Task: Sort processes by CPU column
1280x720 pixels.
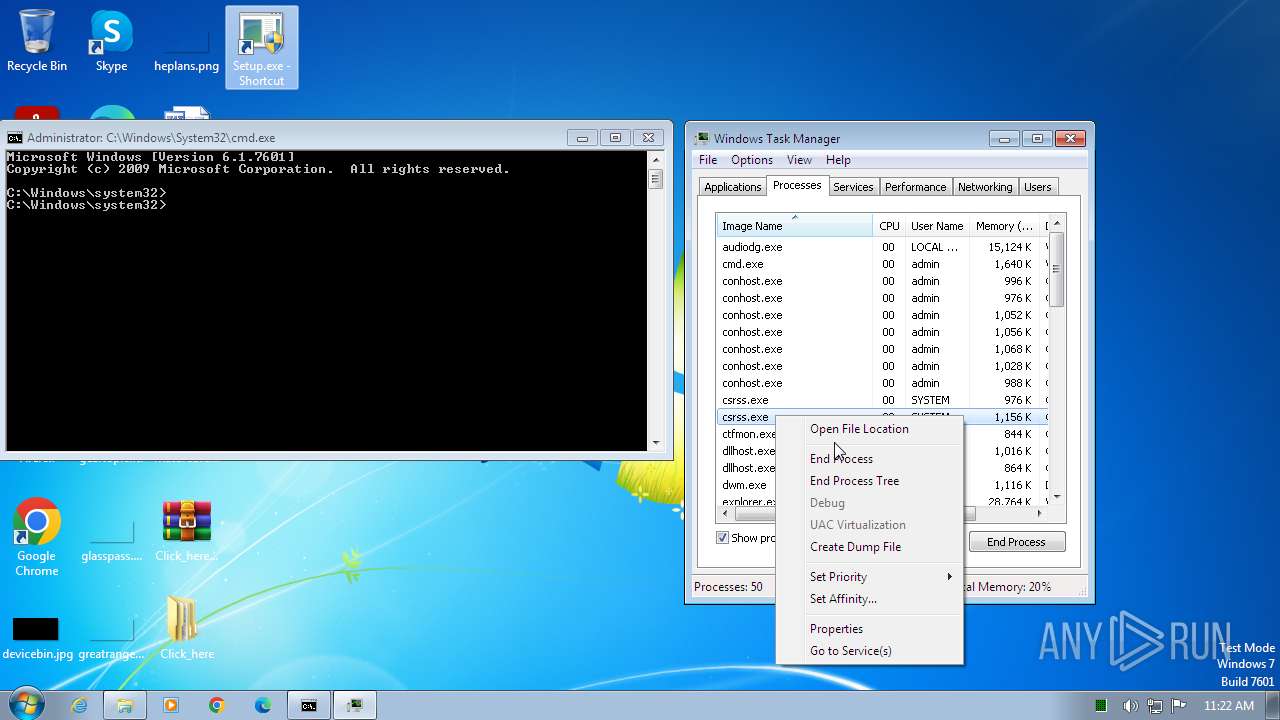Action: (x=888, y=226)
